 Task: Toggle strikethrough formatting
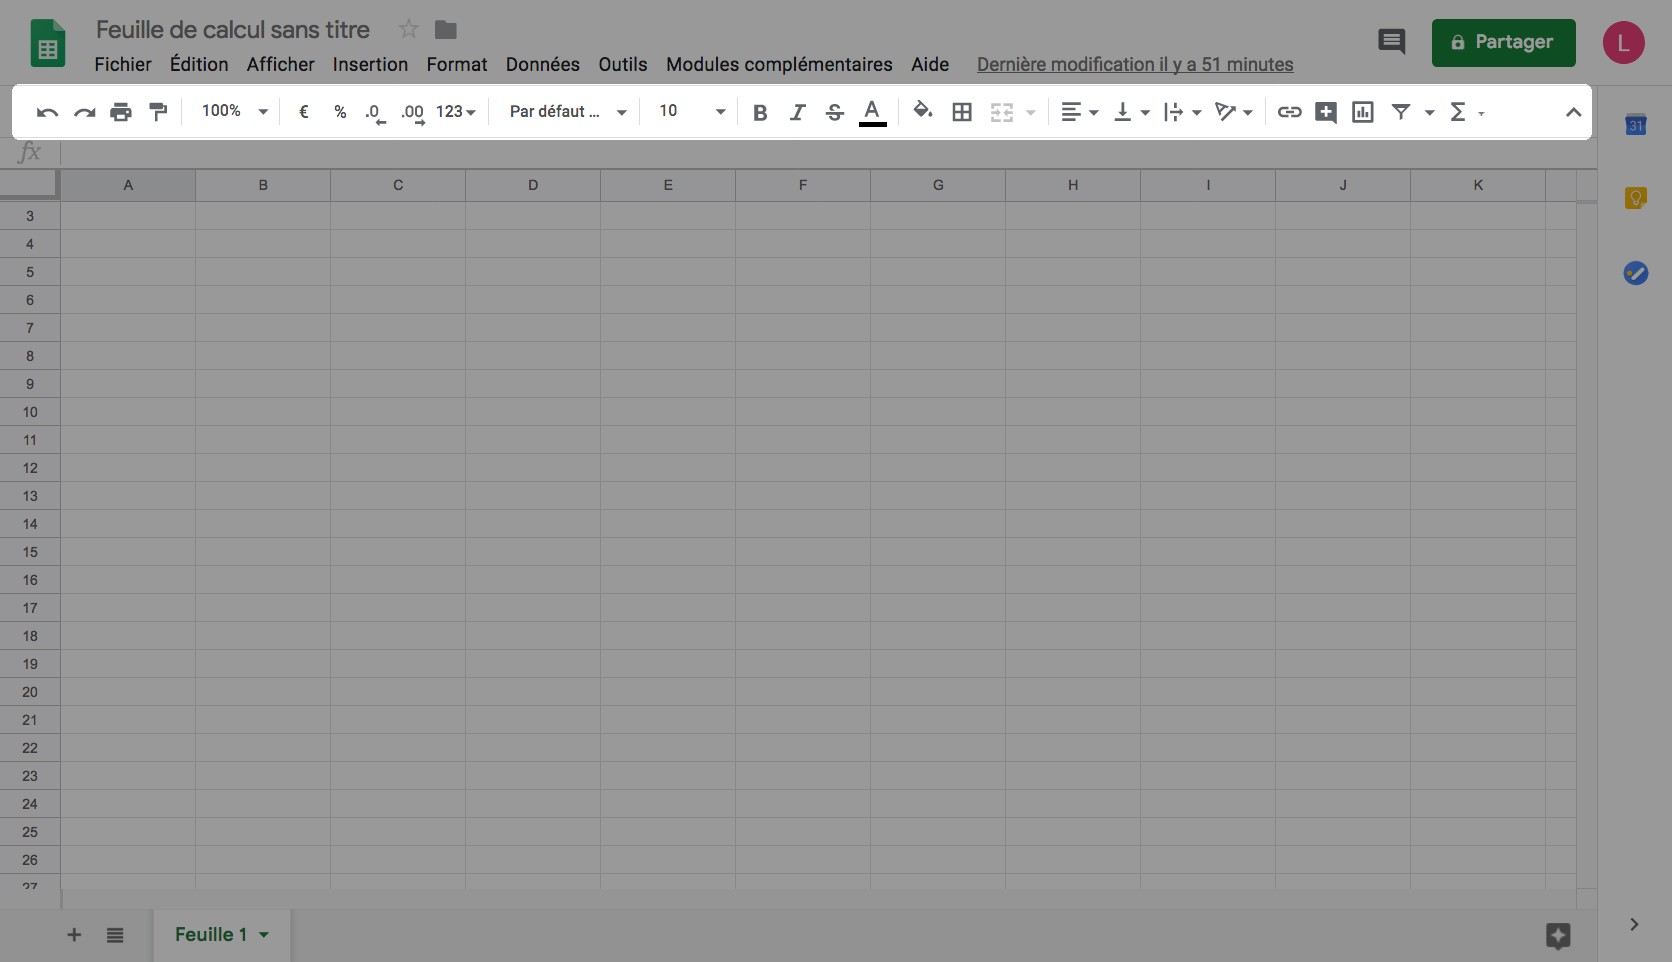pos(835,112)
